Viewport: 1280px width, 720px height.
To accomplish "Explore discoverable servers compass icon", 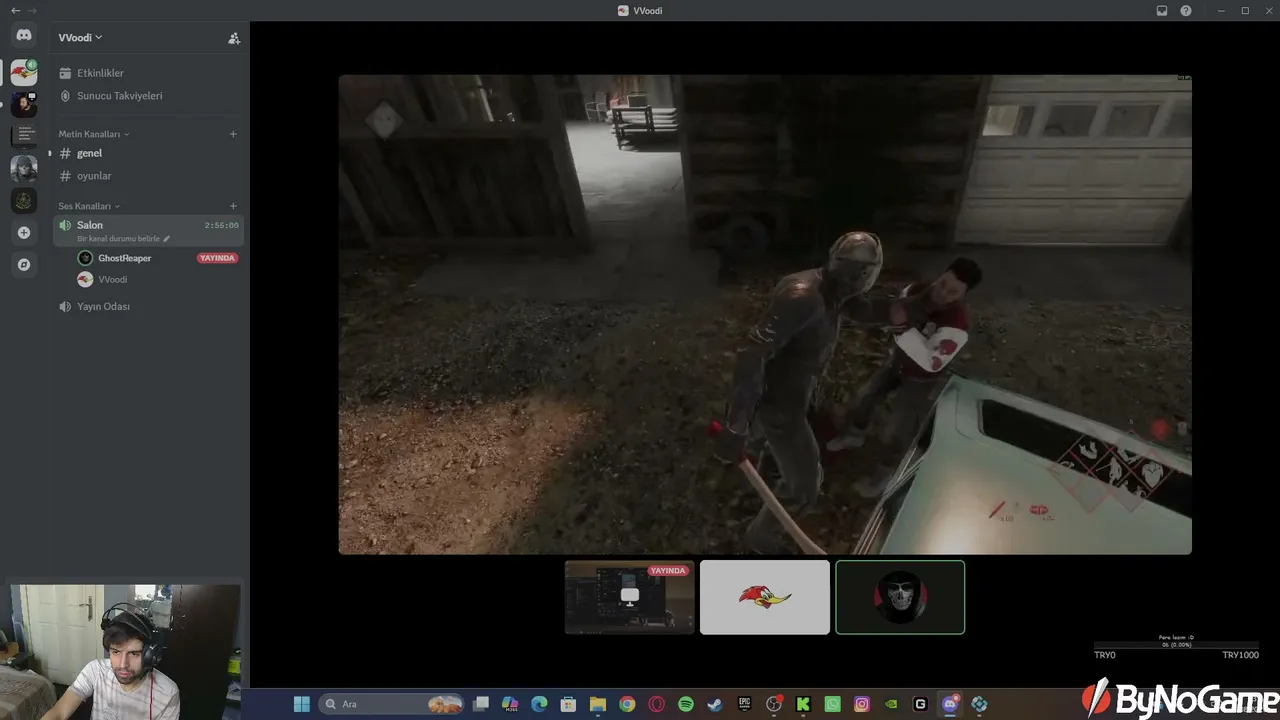I will coord(24,265).
